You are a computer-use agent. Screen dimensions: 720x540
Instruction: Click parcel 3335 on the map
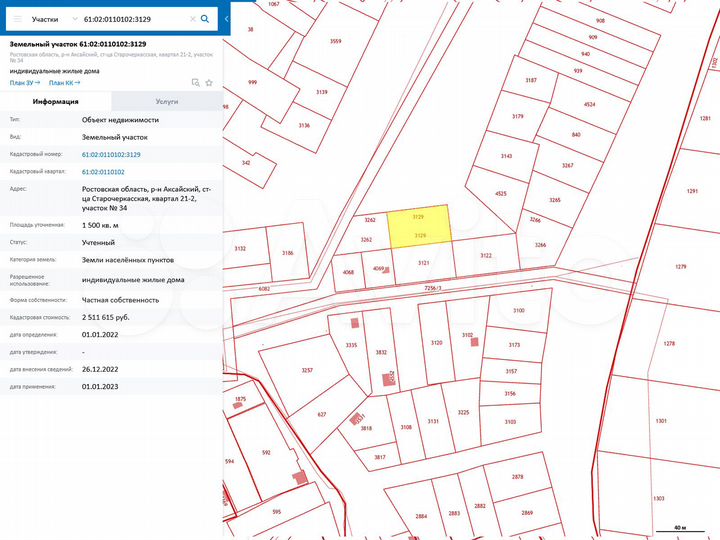(351, 345)
